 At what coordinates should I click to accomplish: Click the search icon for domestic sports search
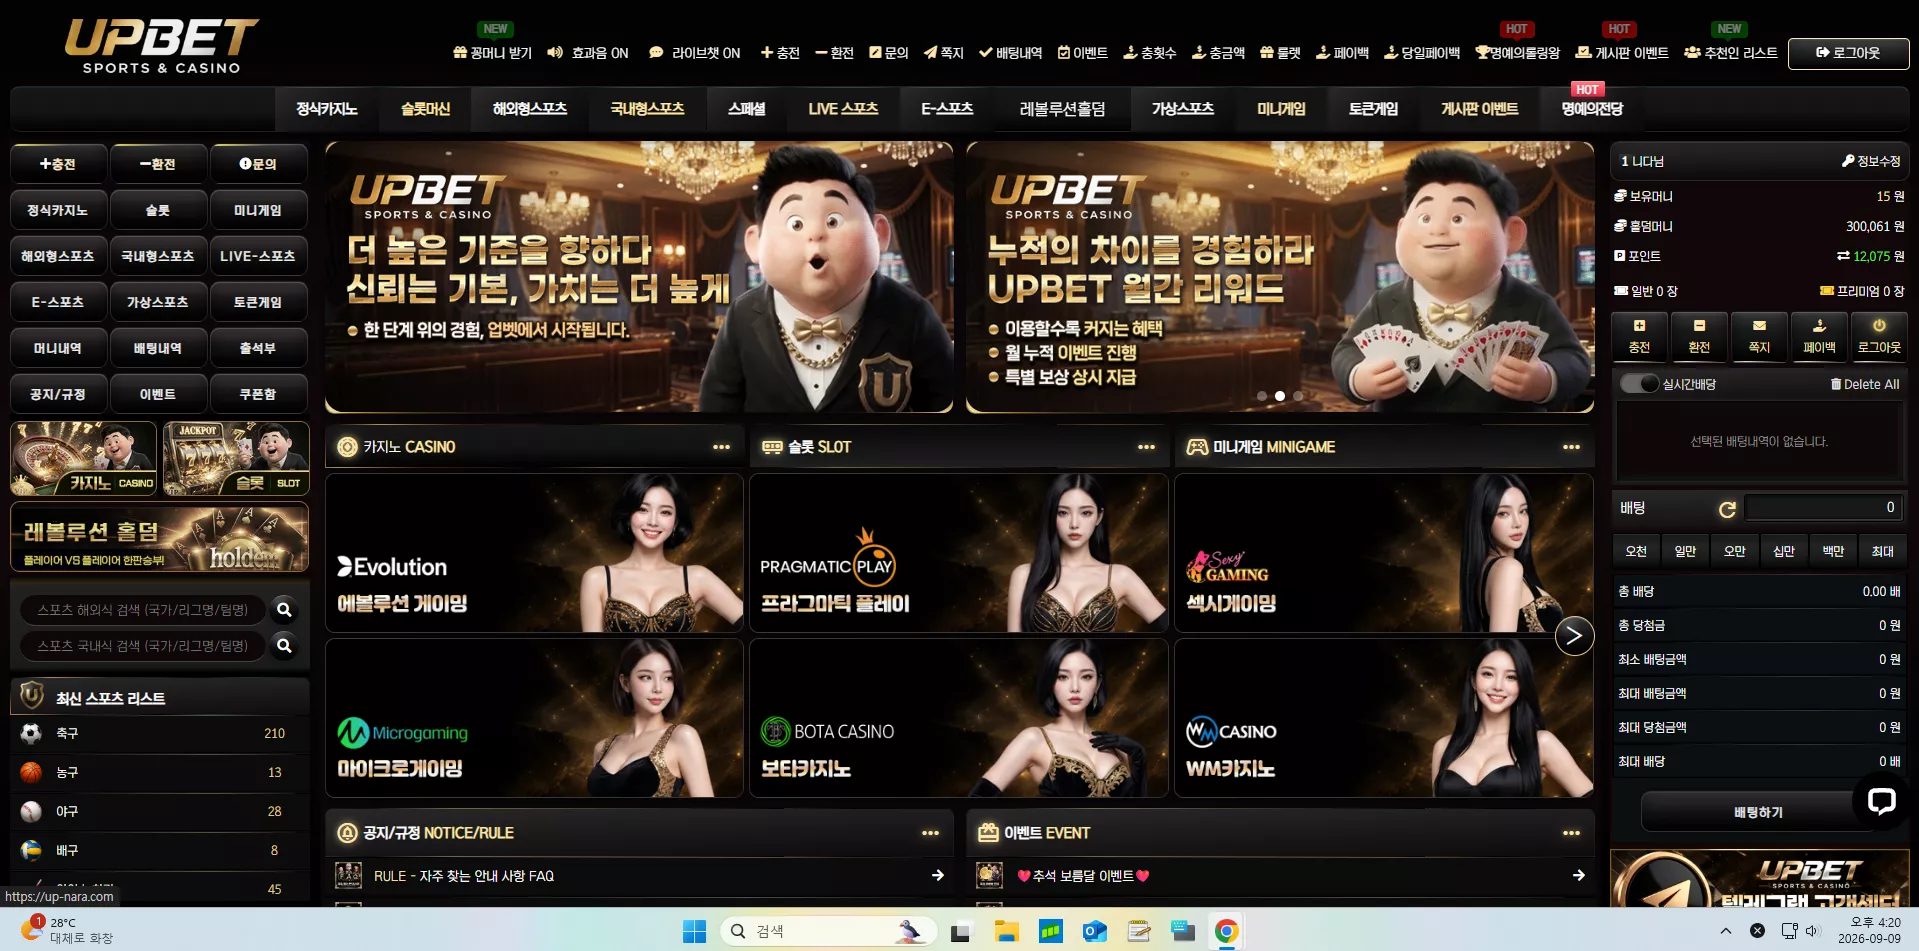[x=284, y=645]
